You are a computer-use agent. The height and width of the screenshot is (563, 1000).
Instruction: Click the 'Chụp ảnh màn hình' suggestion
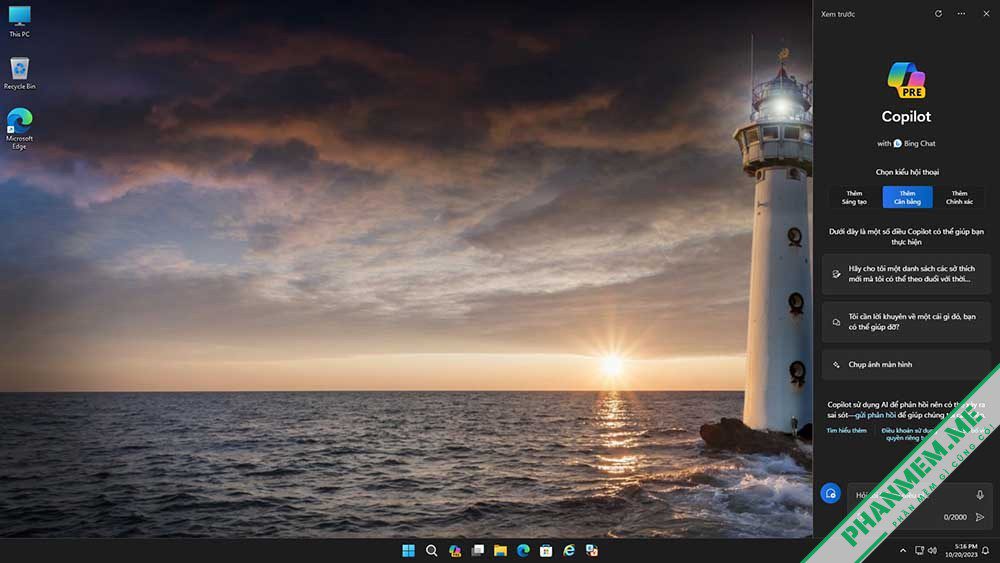[906, 365]
